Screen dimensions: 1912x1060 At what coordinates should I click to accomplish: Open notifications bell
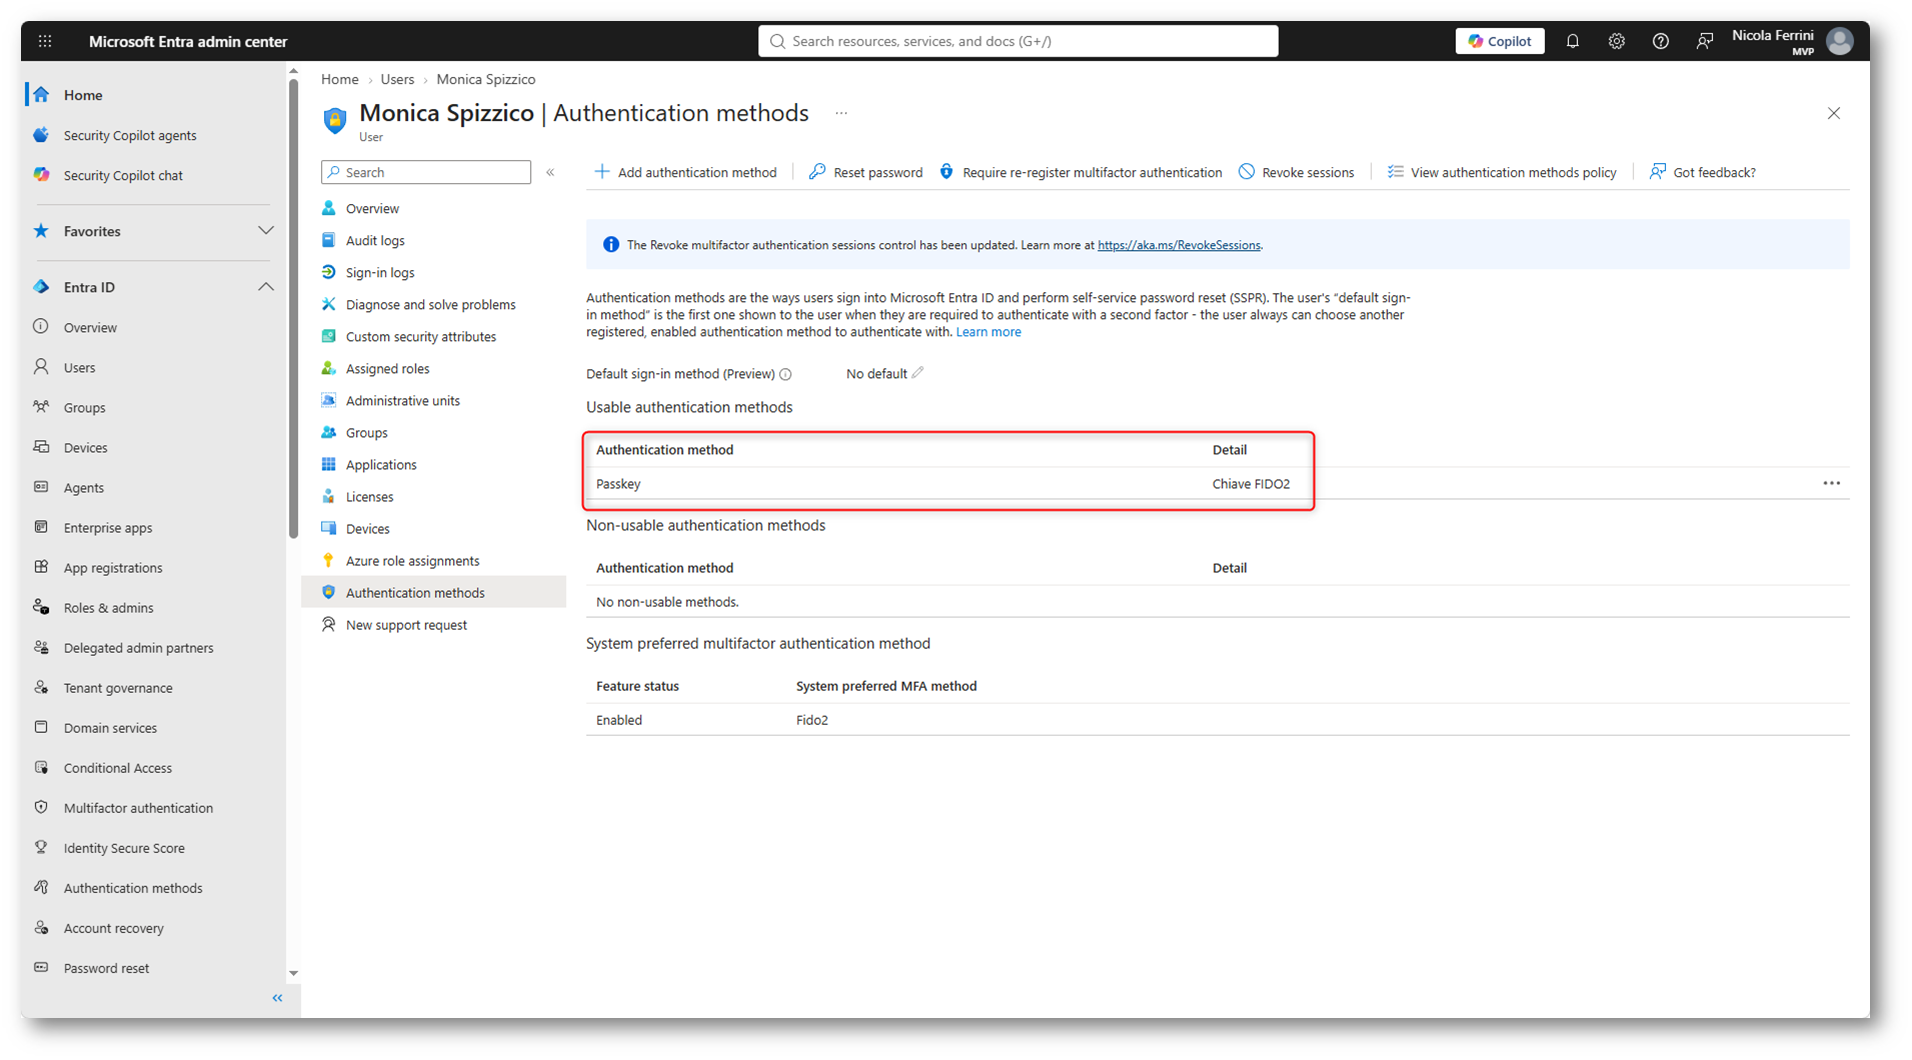click(x=1572, y=41)
